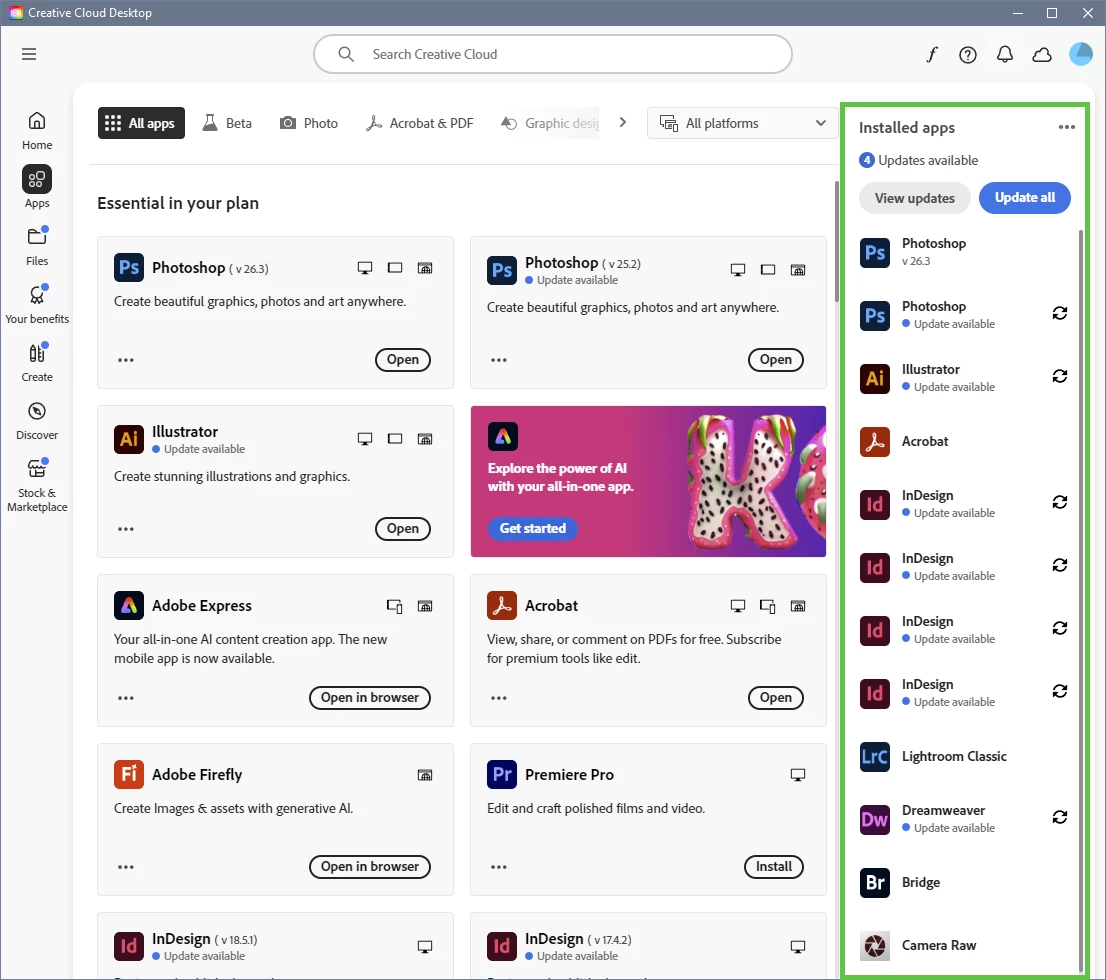Click the Acrobat icon in Installed apps
Viewport: 1106px width, 980px height.
(875, 442)
